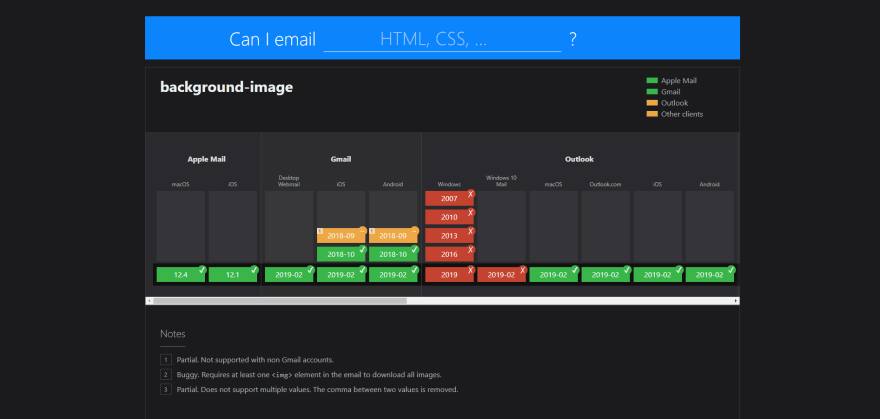Select the Gmail Android 2018-10 cell

[393, 254]
